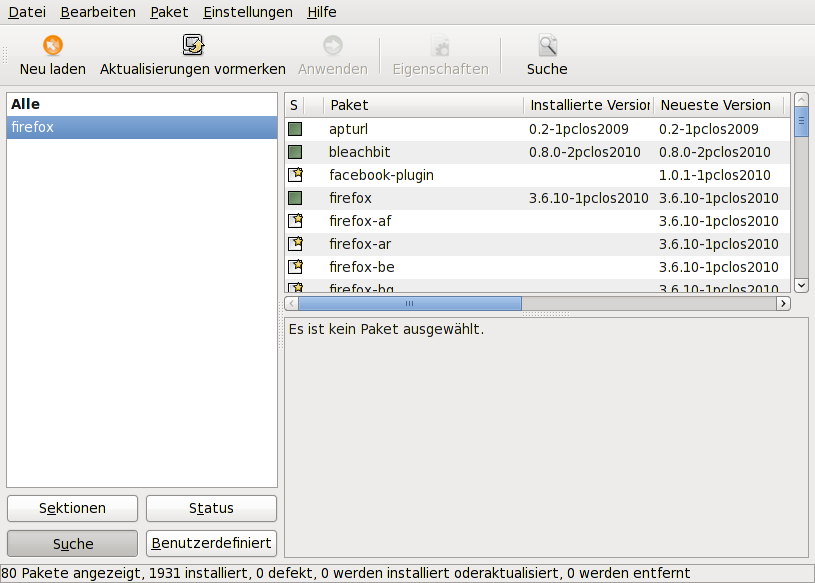Toggle the status box for firefox package
This screenshot has height=583, width=815.
pyautogui.click(x=295, y=198)
